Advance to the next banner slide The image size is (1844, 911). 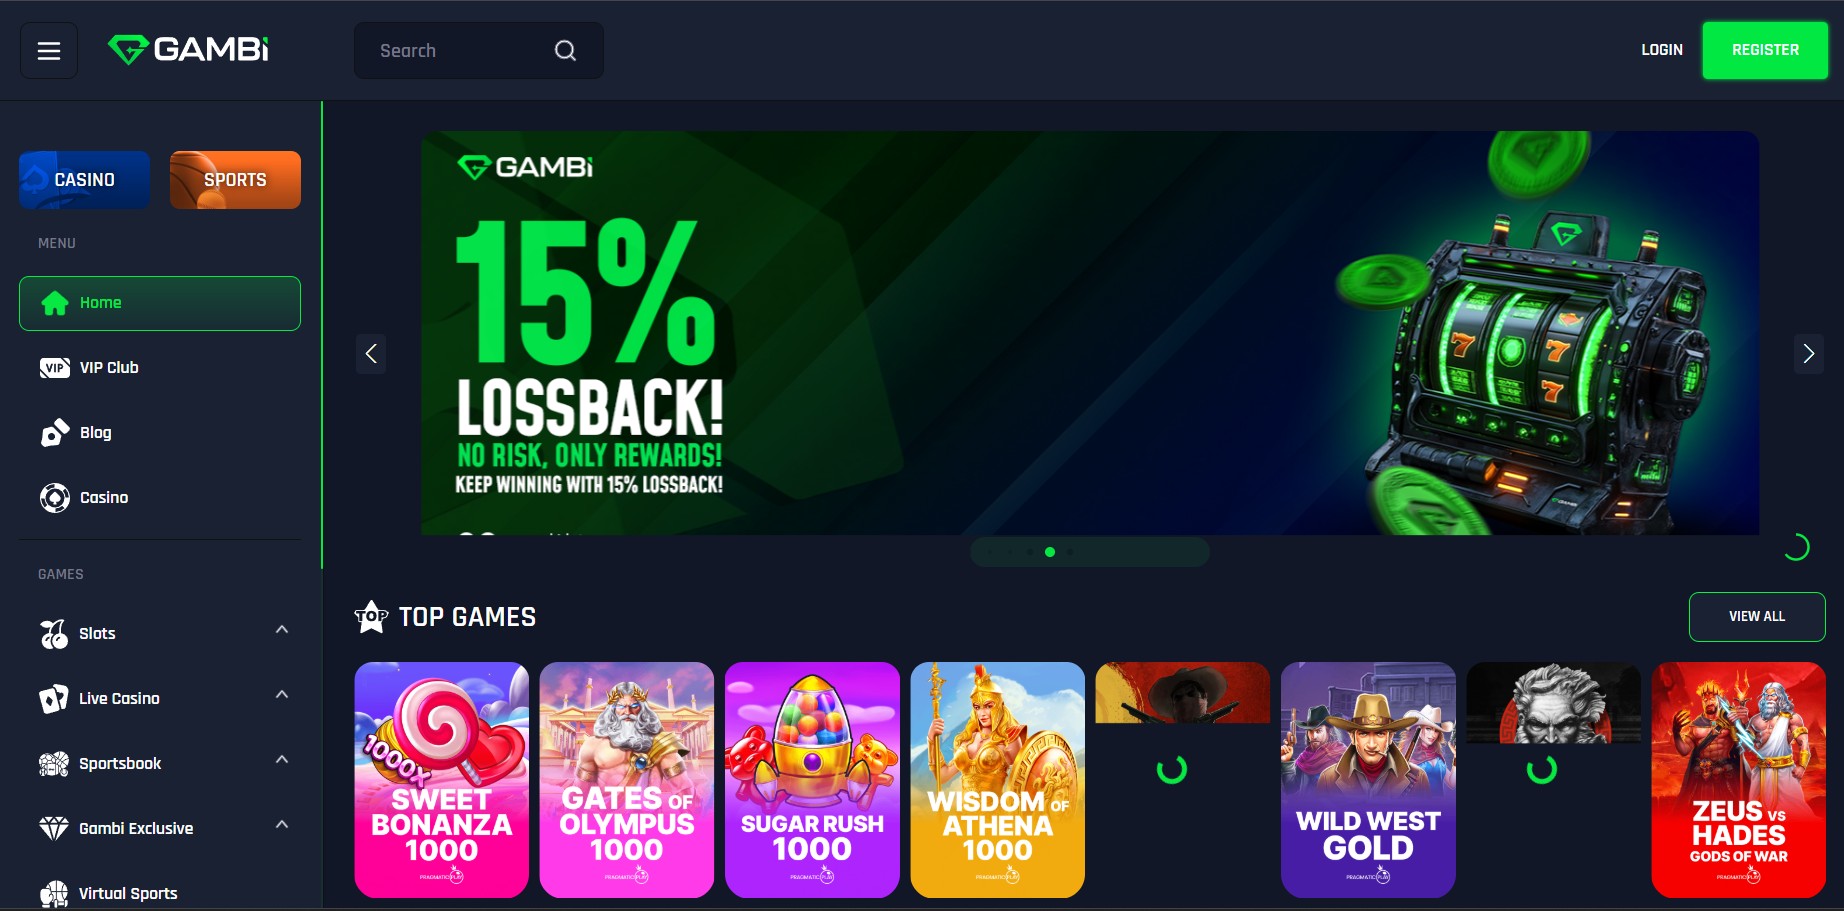coord(1808,353)
